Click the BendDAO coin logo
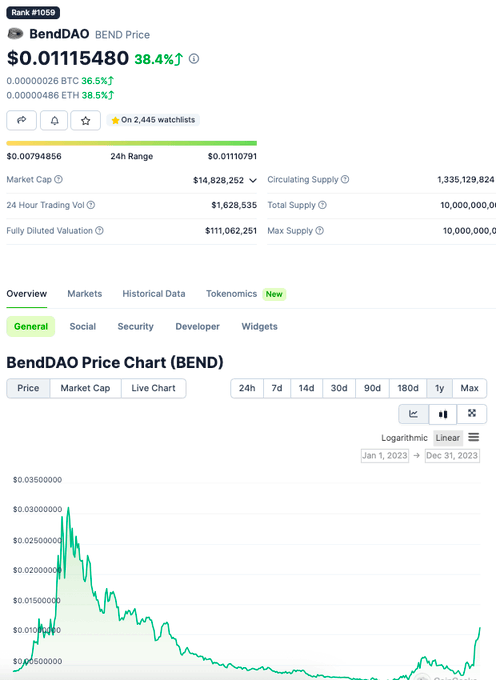 coord(16,33)
